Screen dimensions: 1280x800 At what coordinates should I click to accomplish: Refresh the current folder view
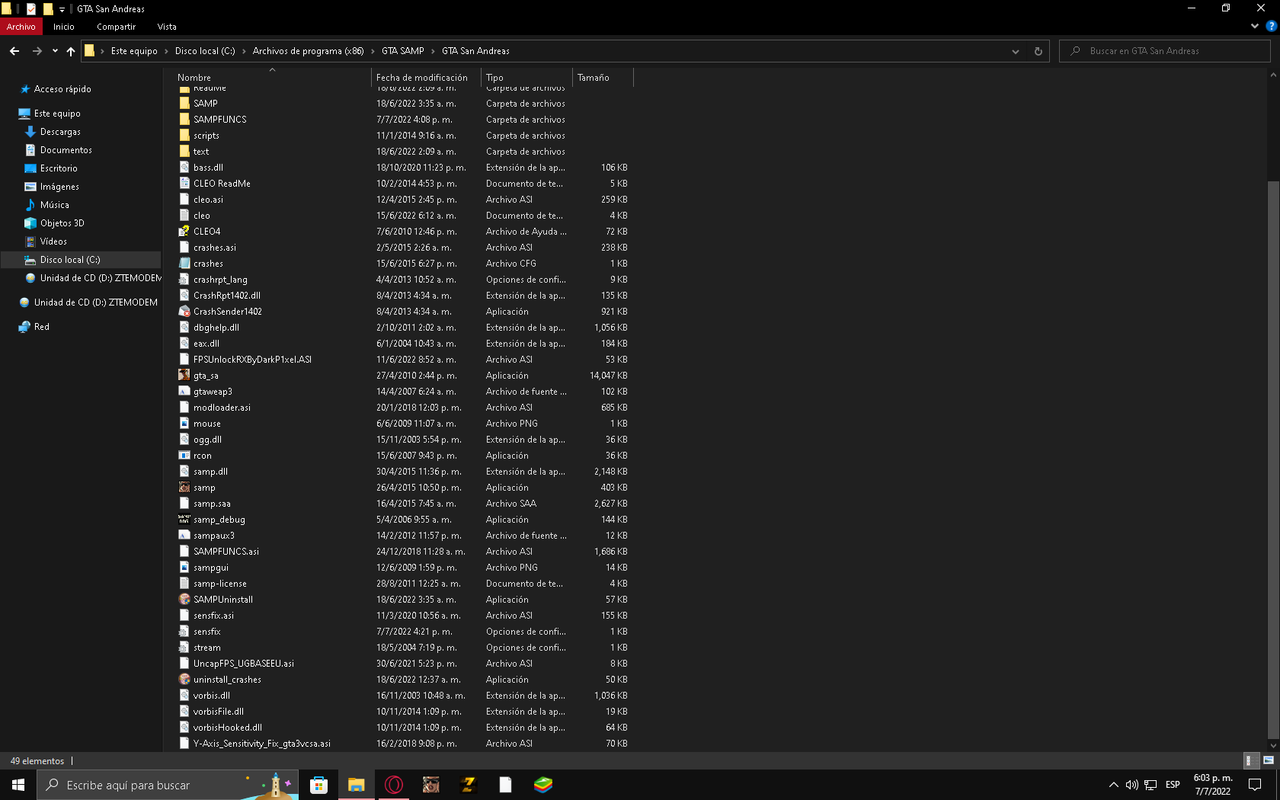1038,51
